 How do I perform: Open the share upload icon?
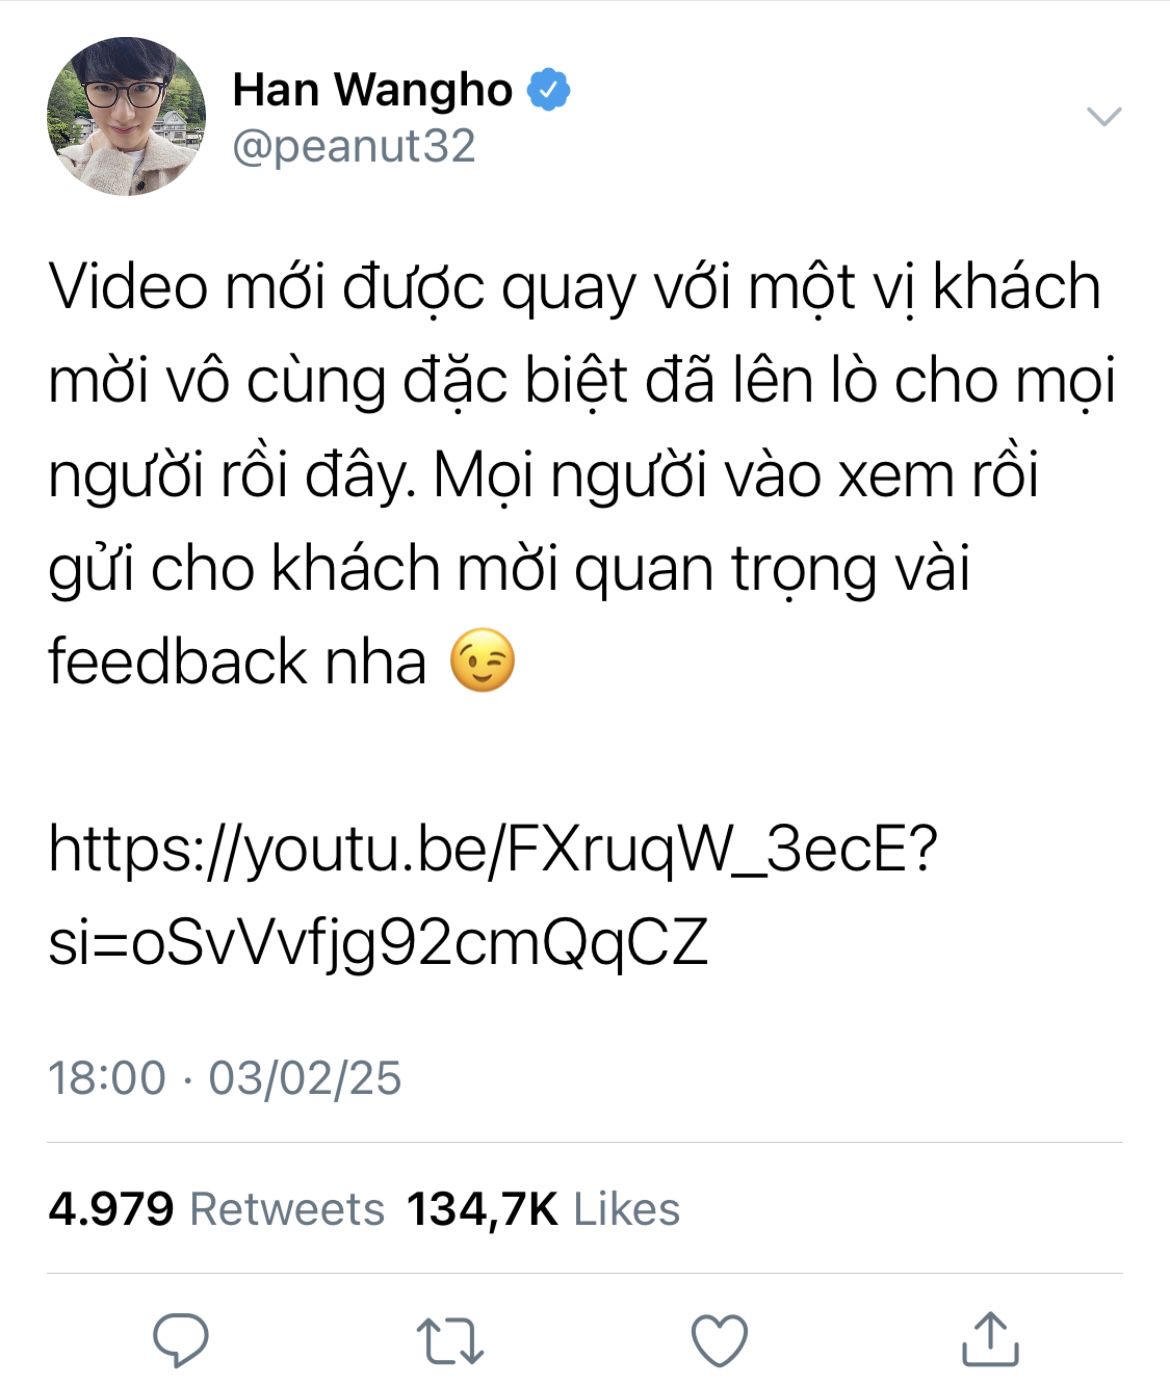pos(990,1339)
